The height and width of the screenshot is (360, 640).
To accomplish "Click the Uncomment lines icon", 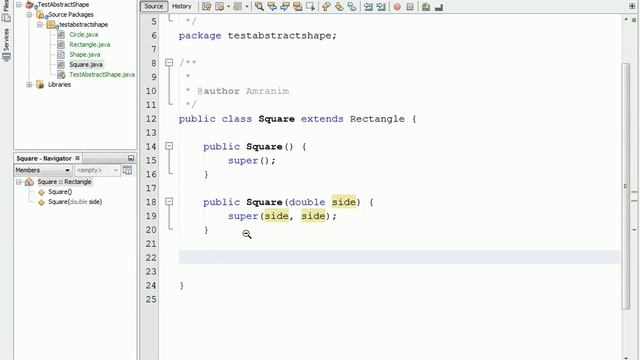I will click(x=439, y=7).
